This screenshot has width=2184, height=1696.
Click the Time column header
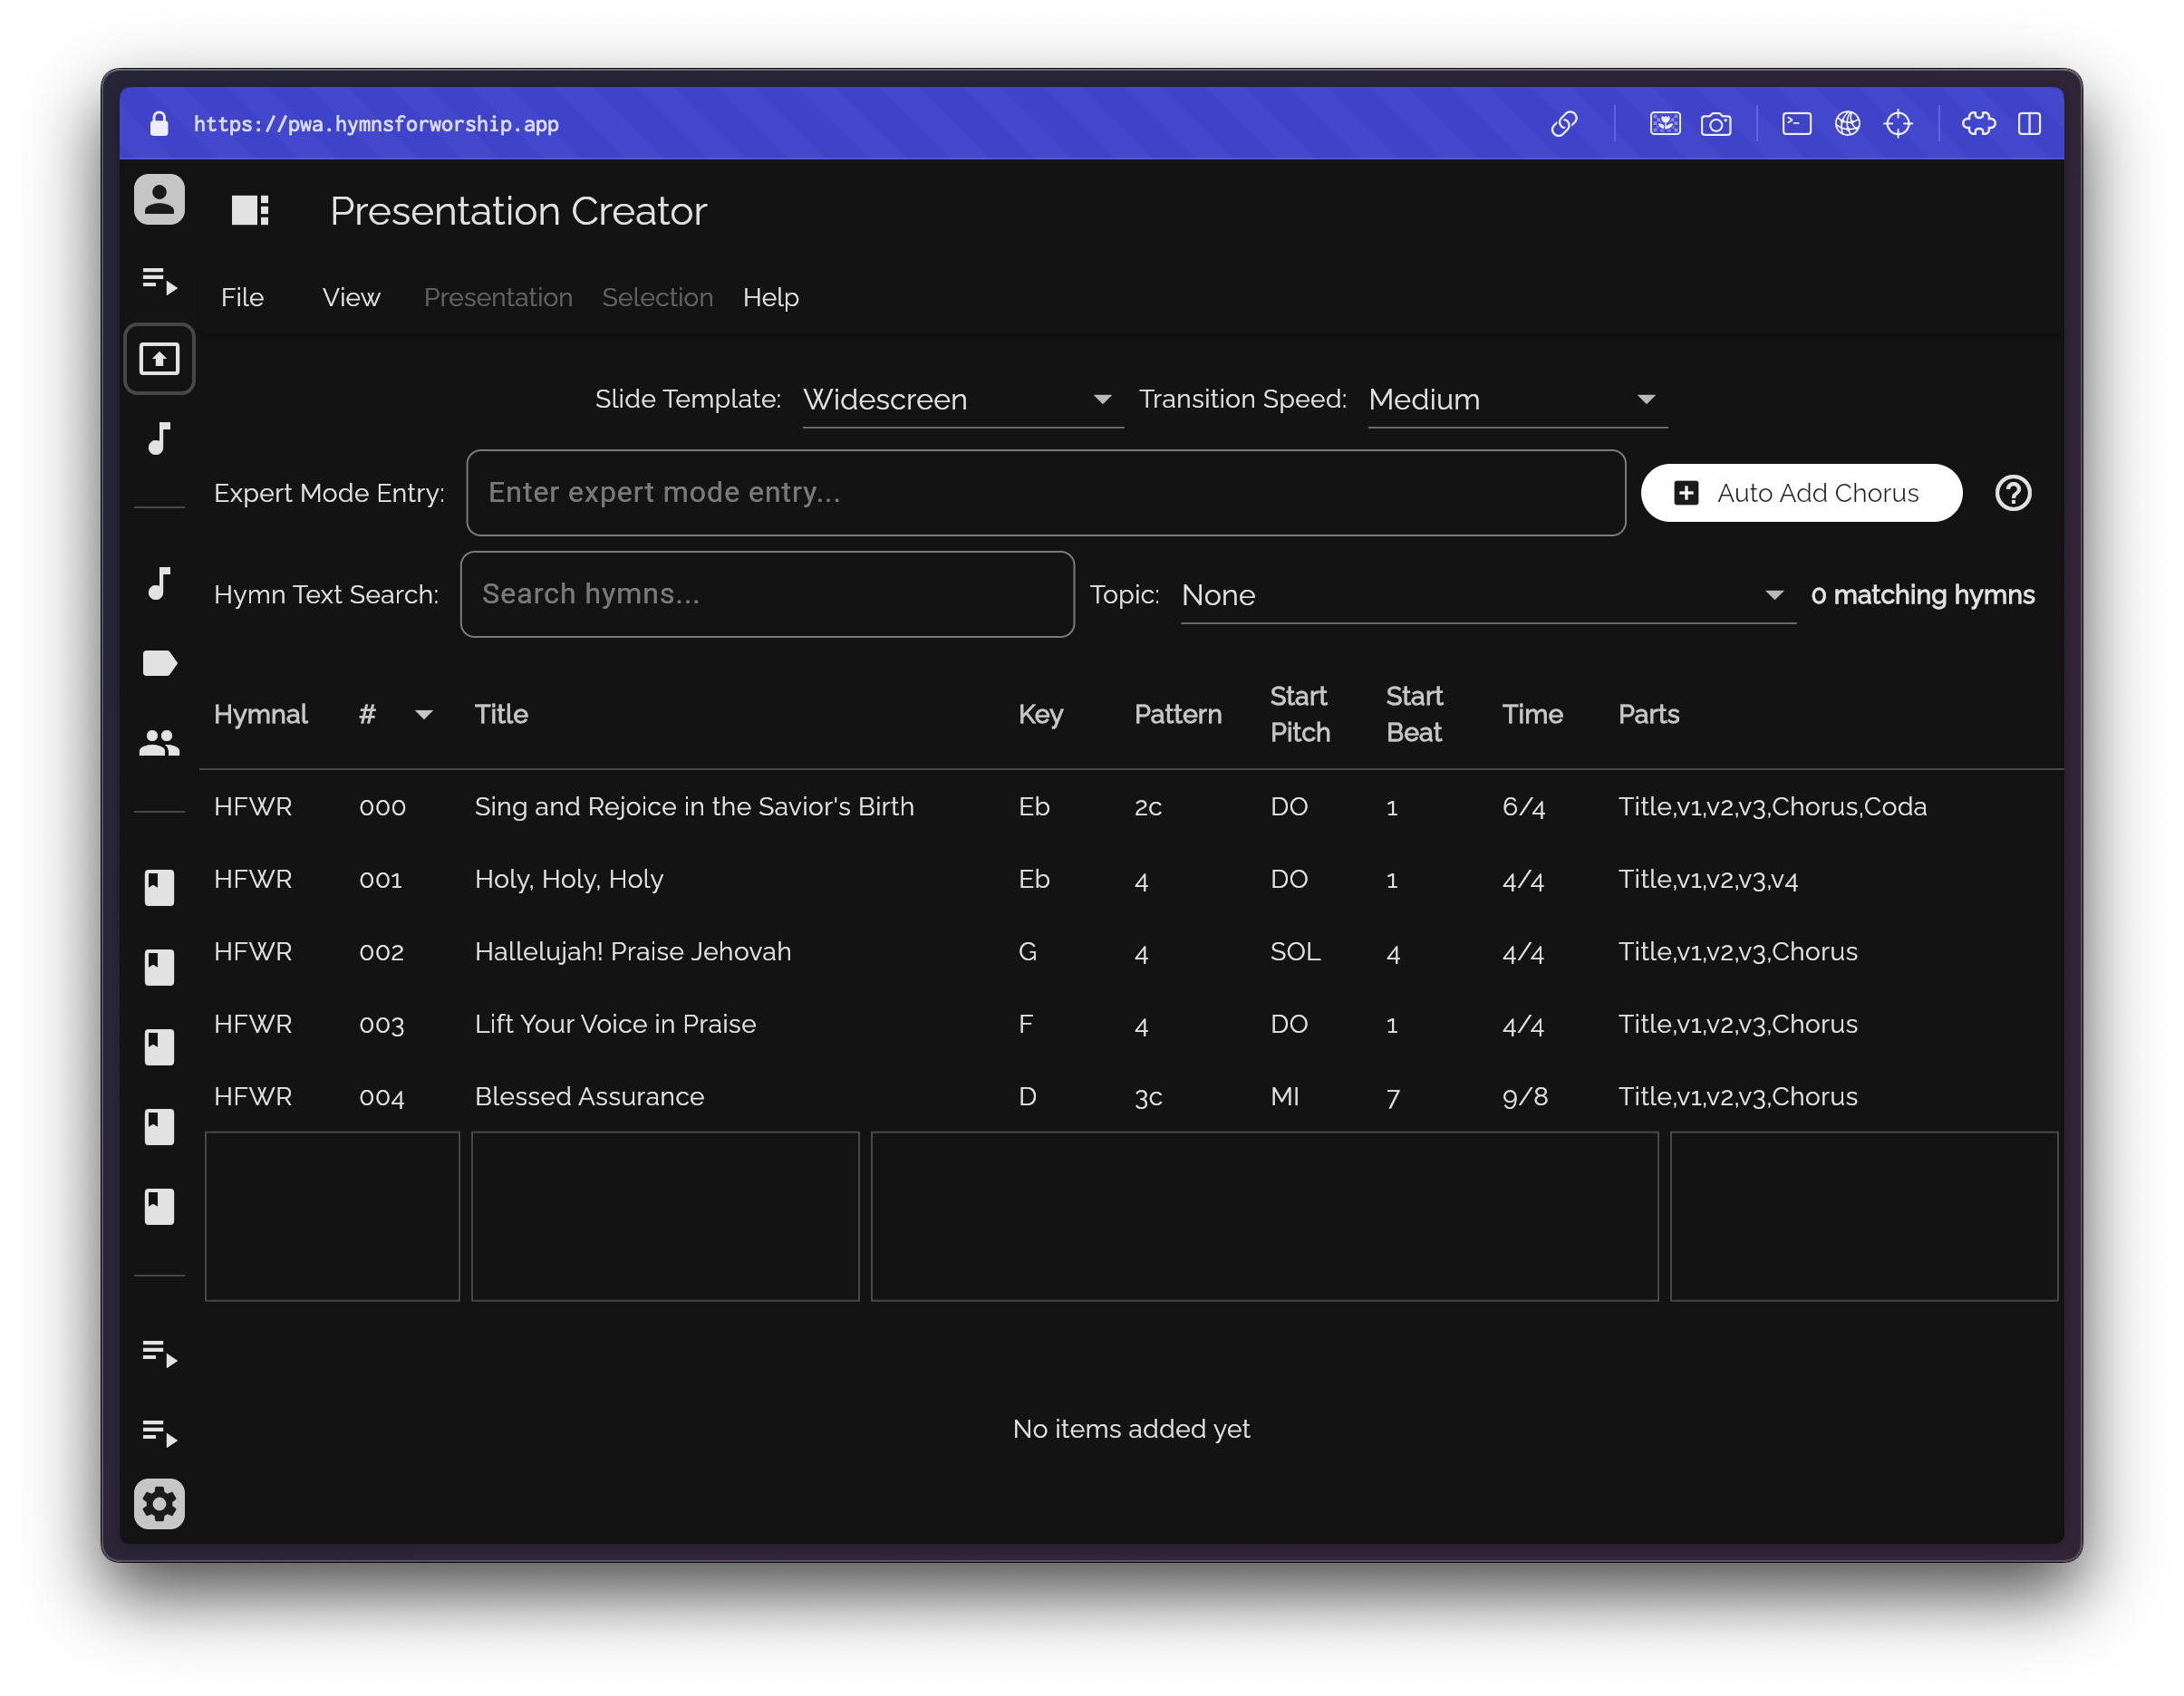click(1532, 715)
